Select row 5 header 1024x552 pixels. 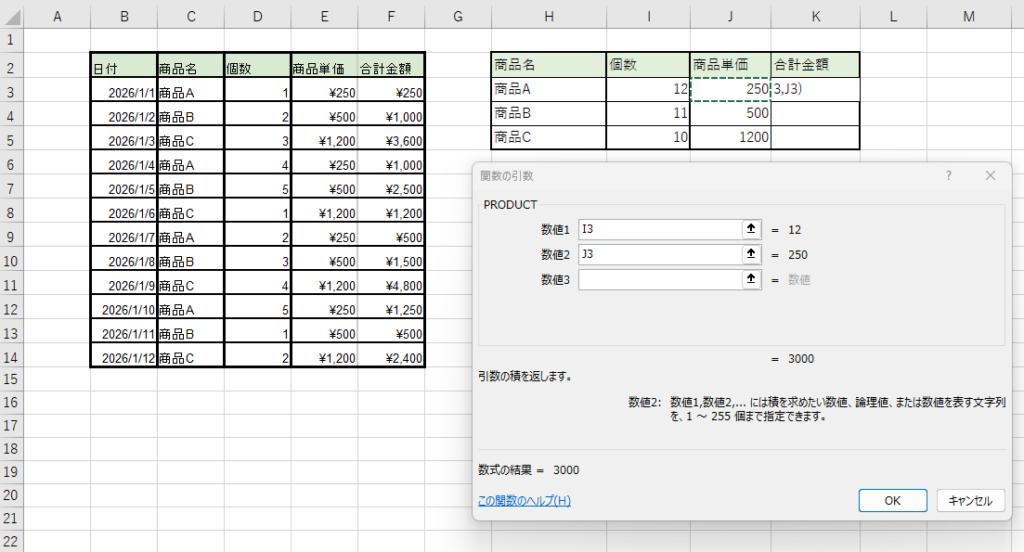pos(10,140)
